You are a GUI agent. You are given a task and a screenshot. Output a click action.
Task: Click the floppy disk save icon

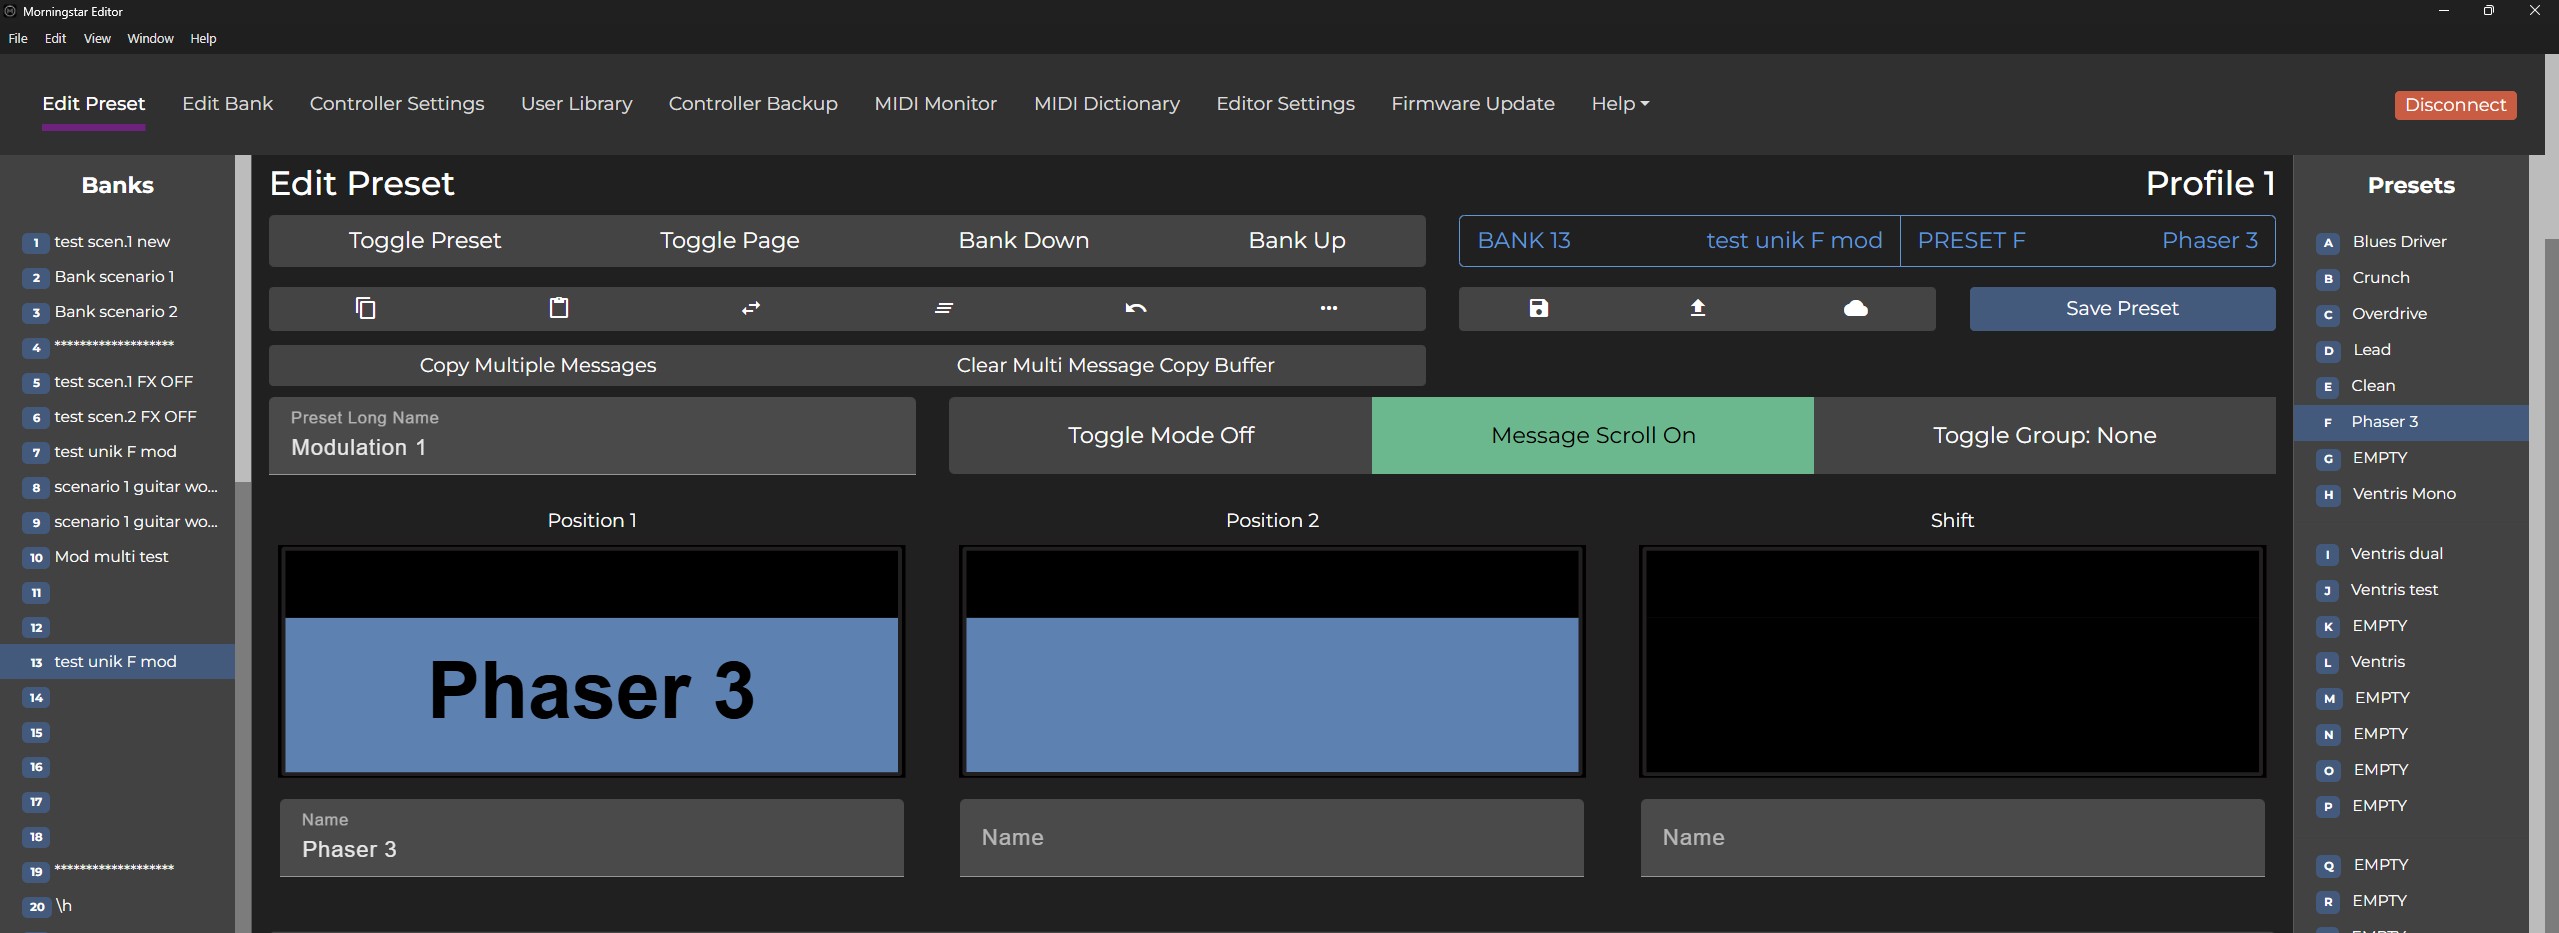click(x=1538, y=308)
